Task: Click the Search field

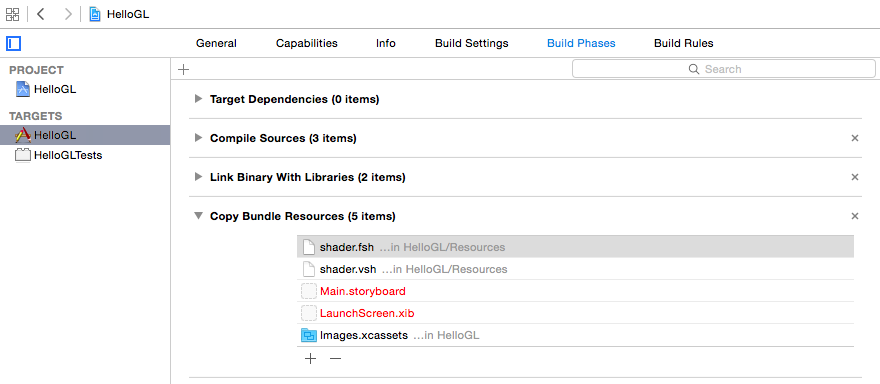Action: tap(723, 69)
